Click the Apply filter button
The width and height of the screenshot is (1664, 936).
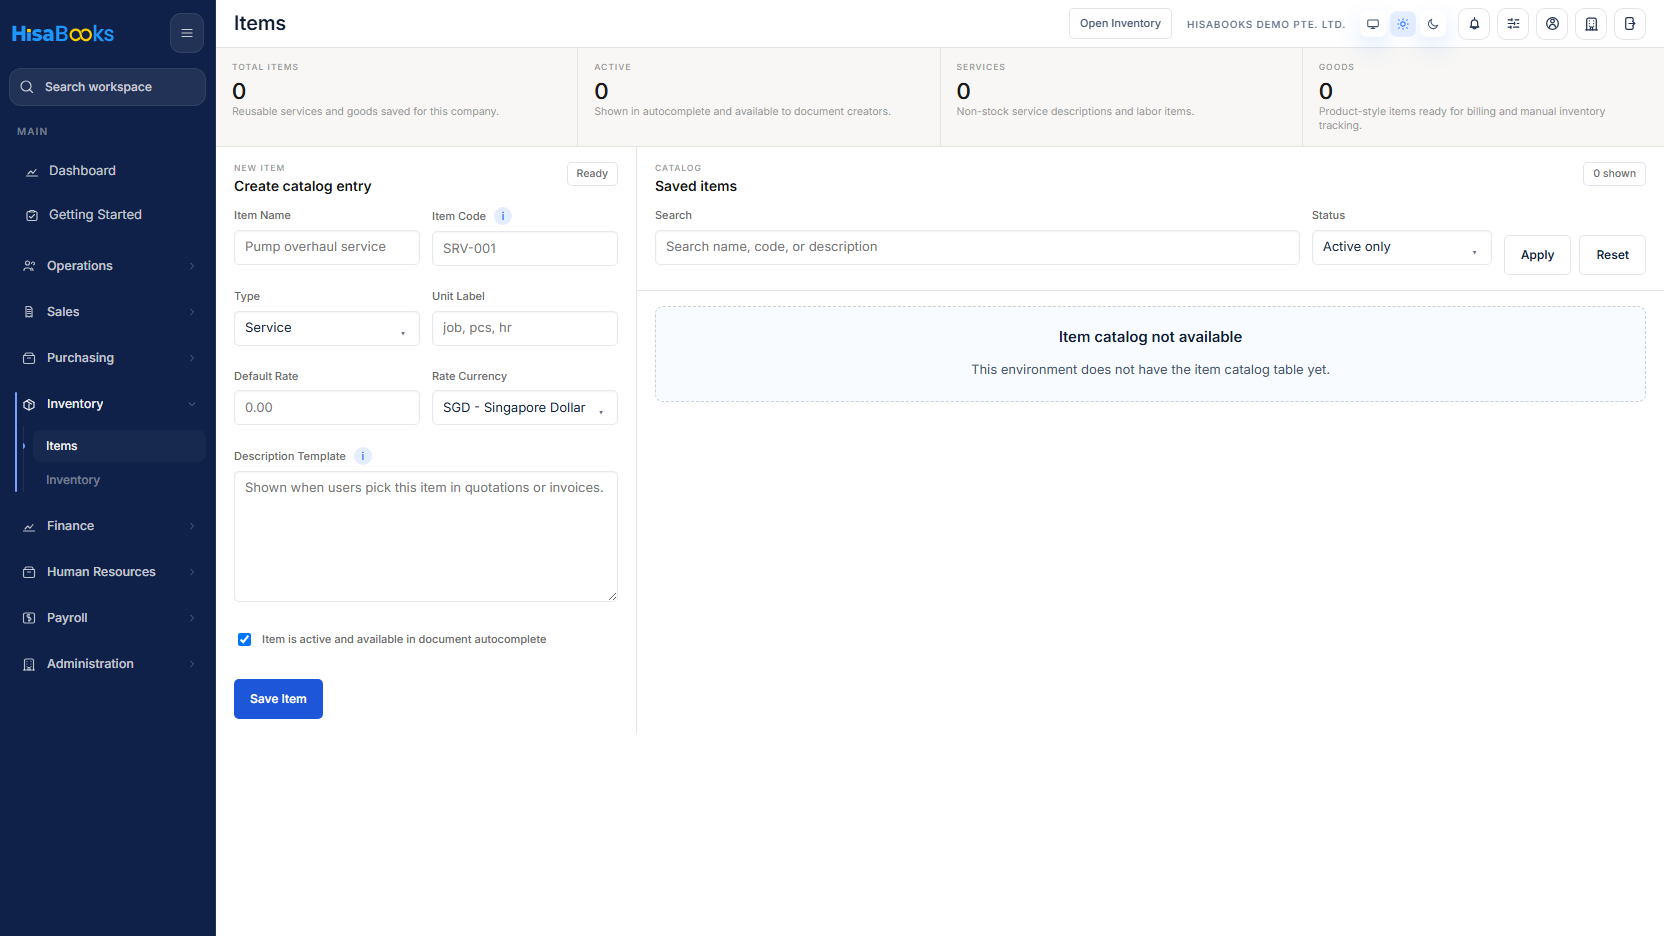point(1537,255)
